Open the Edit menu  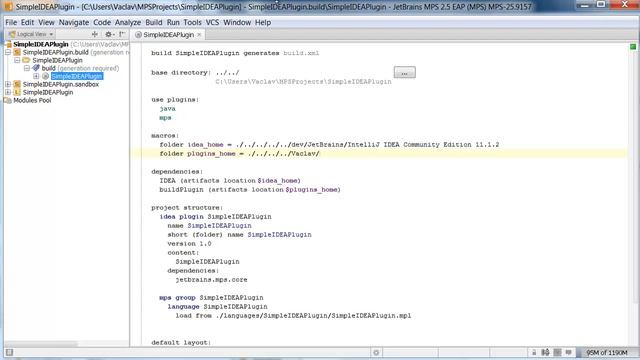click(x=27, y=22)
